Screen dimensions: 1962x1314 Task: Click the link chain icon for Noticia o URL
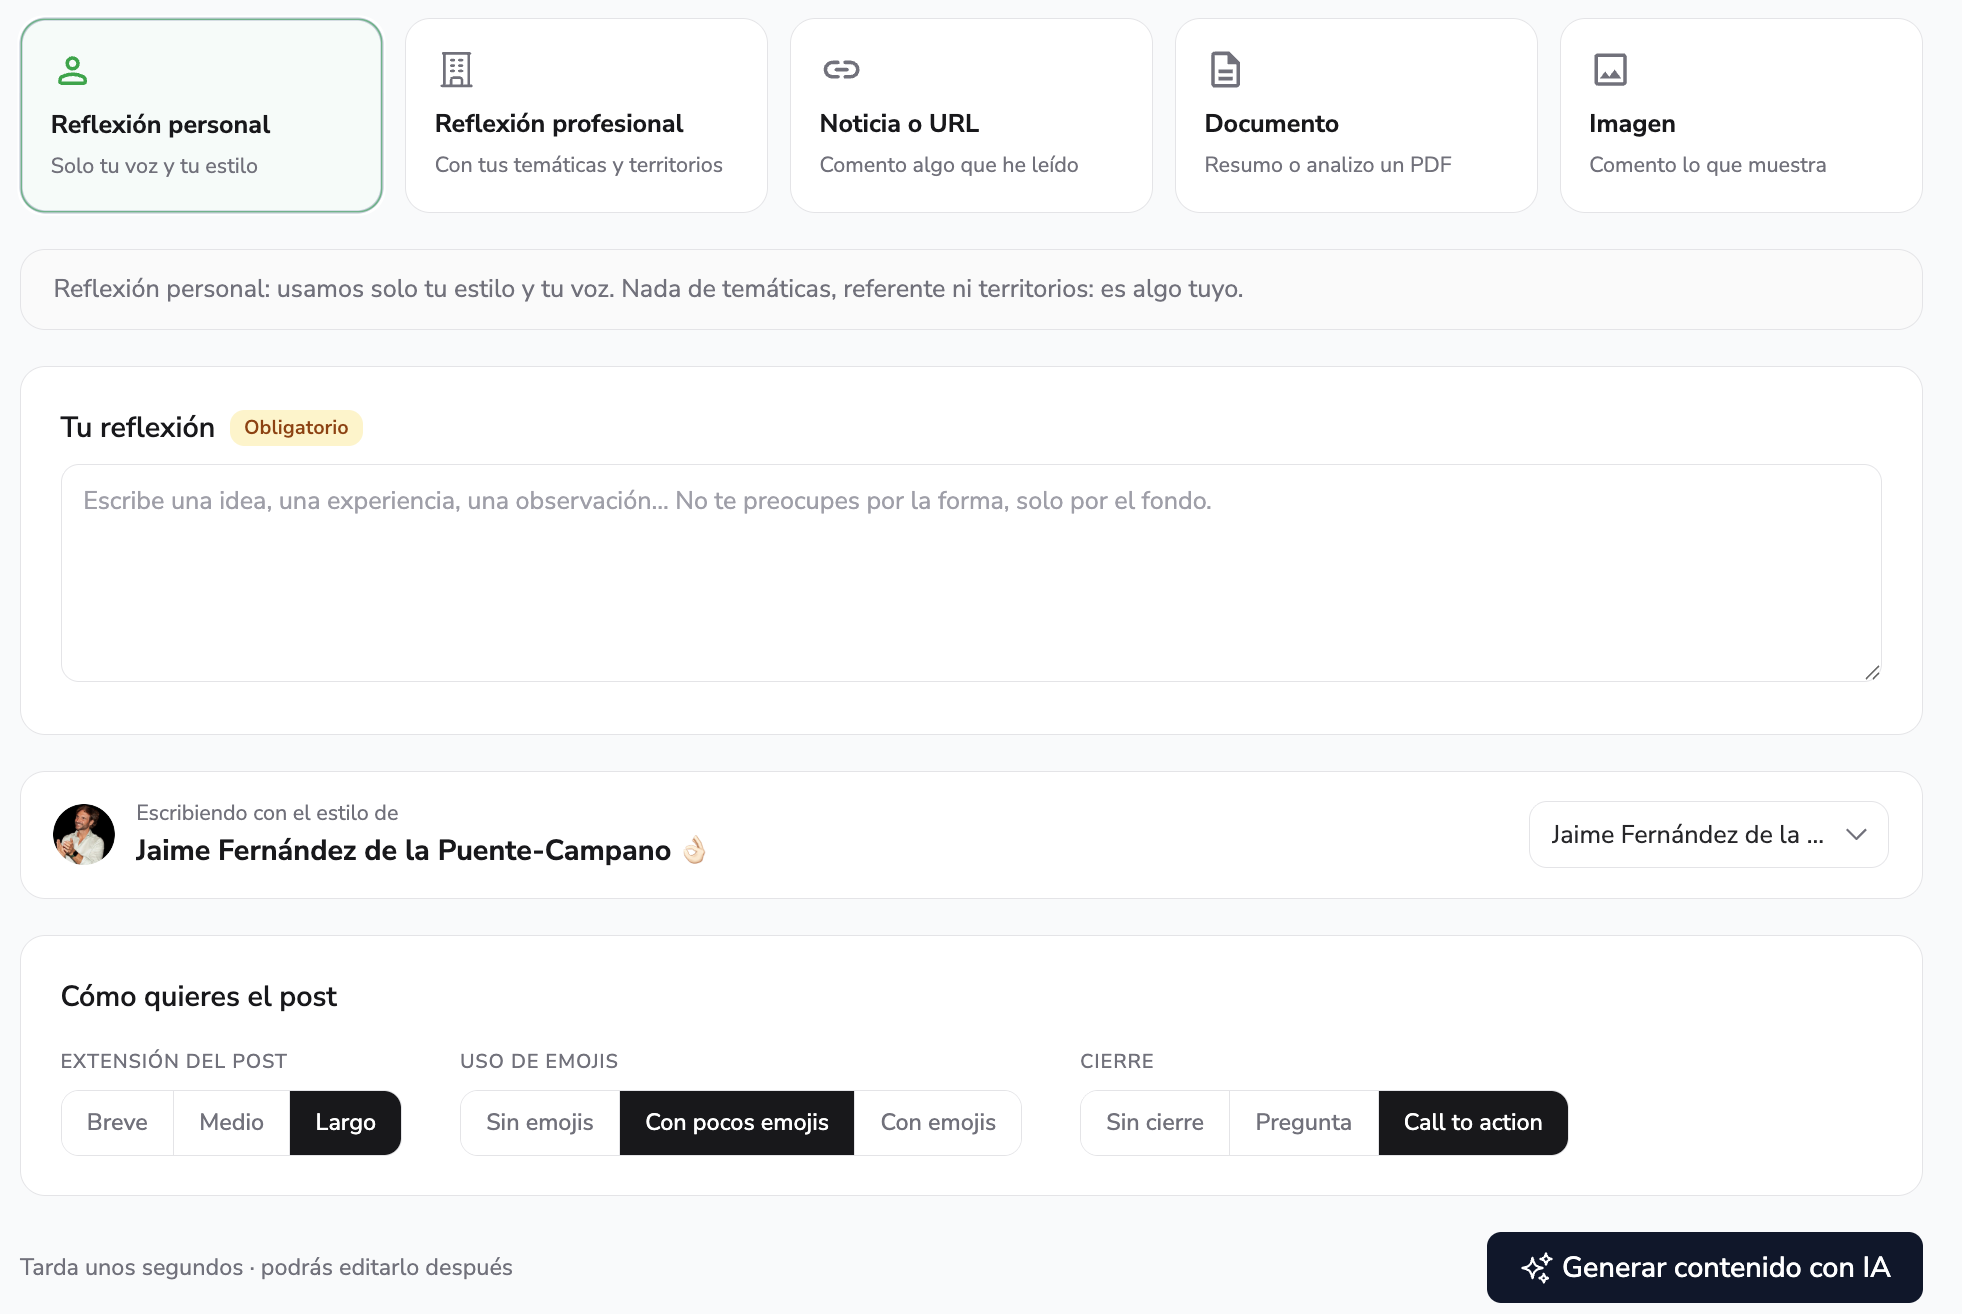[841, 69]
